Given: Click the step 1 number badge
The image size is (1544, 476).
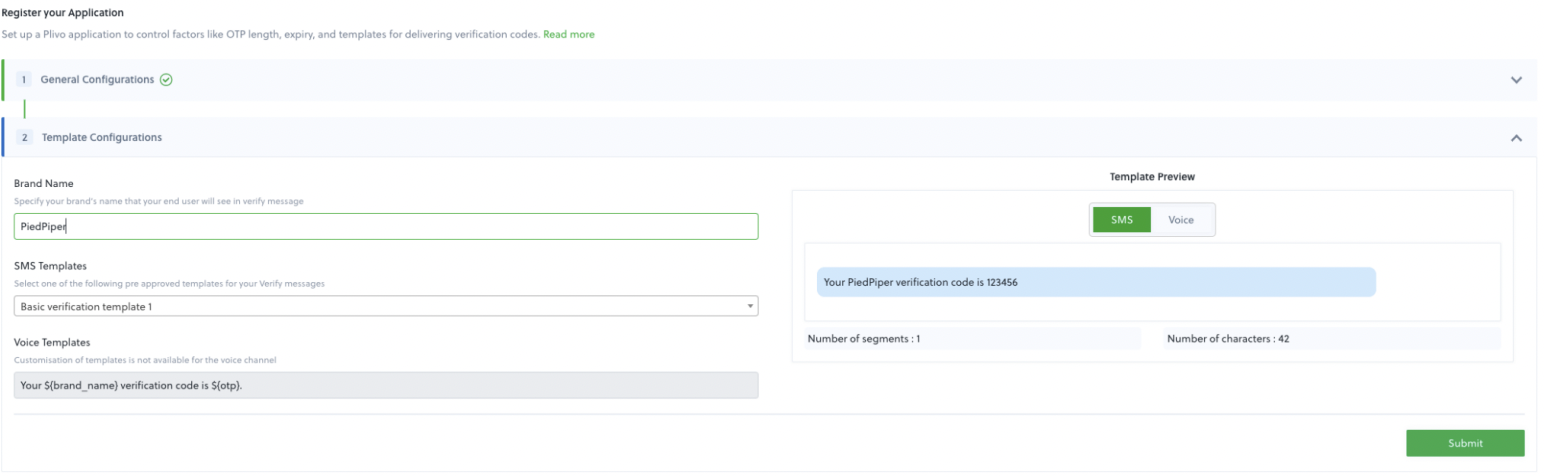Looking at the screenshot, I should (x=24, y=80).
